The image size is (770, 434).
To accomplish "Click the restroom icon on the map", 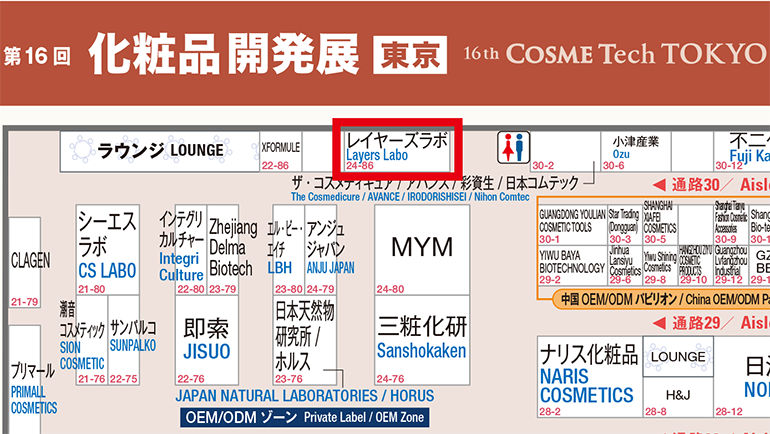I will coord(510,147).
